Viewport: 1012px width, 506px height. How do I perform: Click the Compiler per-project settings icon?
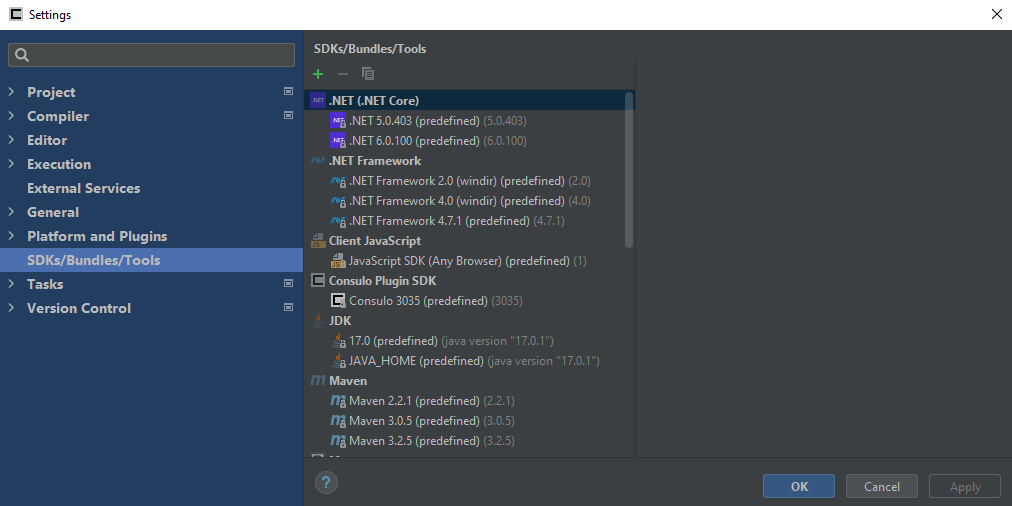(x=288, y=116)
